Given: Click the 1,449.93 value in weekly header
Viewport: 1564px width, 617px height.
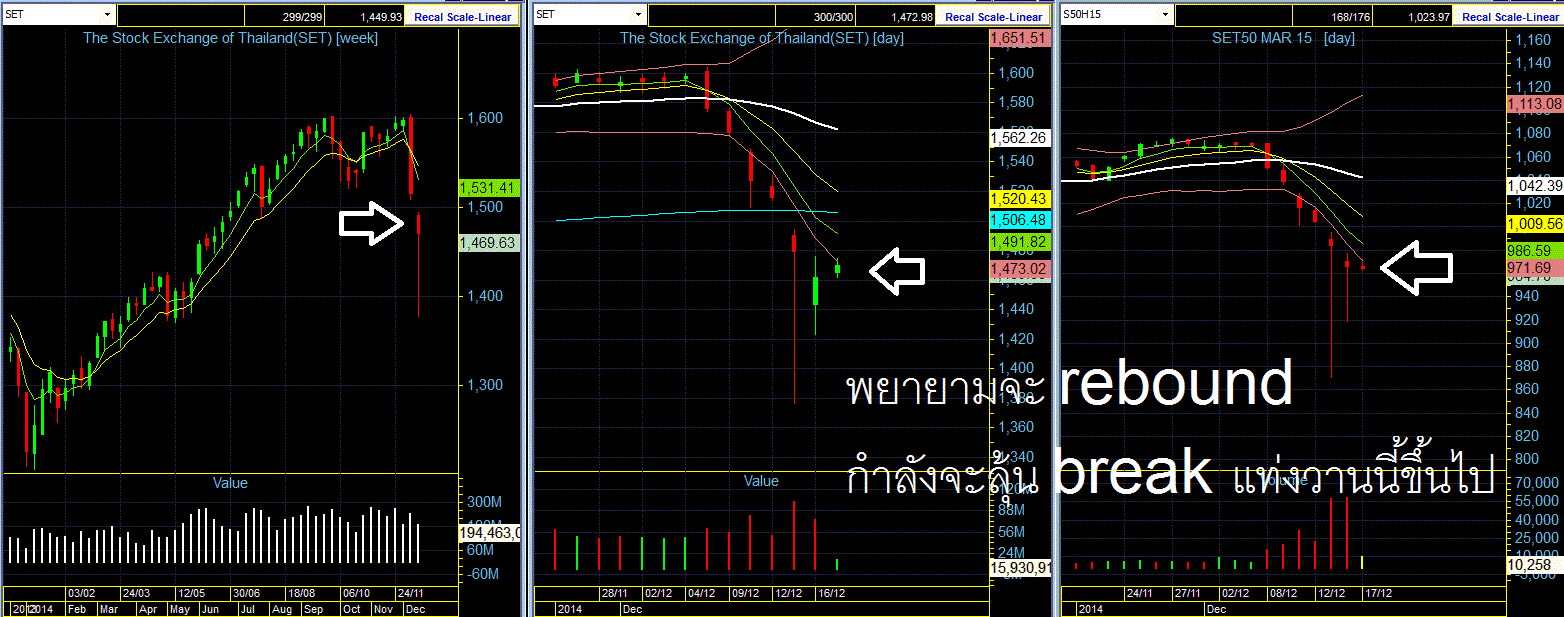Looking at the screenshot, I should tap(381, 16).
